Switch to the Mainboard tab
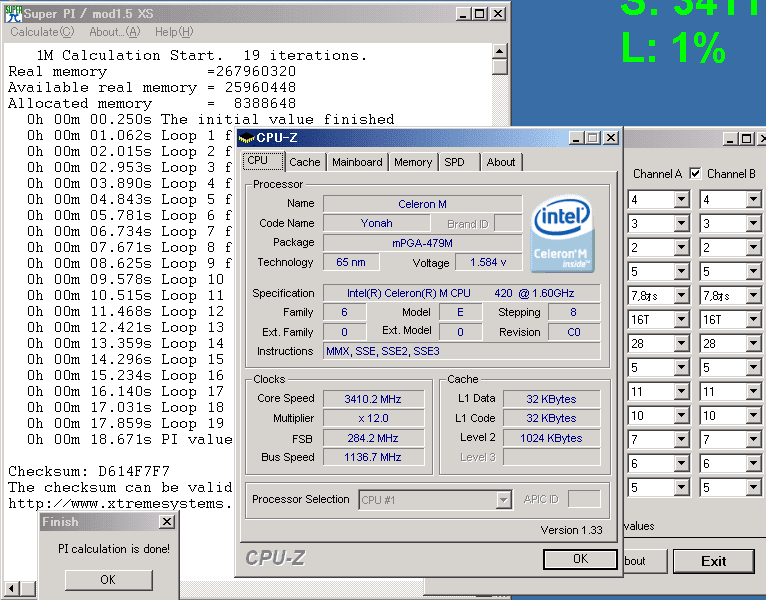This screenshot has width=766, height=600. pyautogui.click(x=357, y=162)
